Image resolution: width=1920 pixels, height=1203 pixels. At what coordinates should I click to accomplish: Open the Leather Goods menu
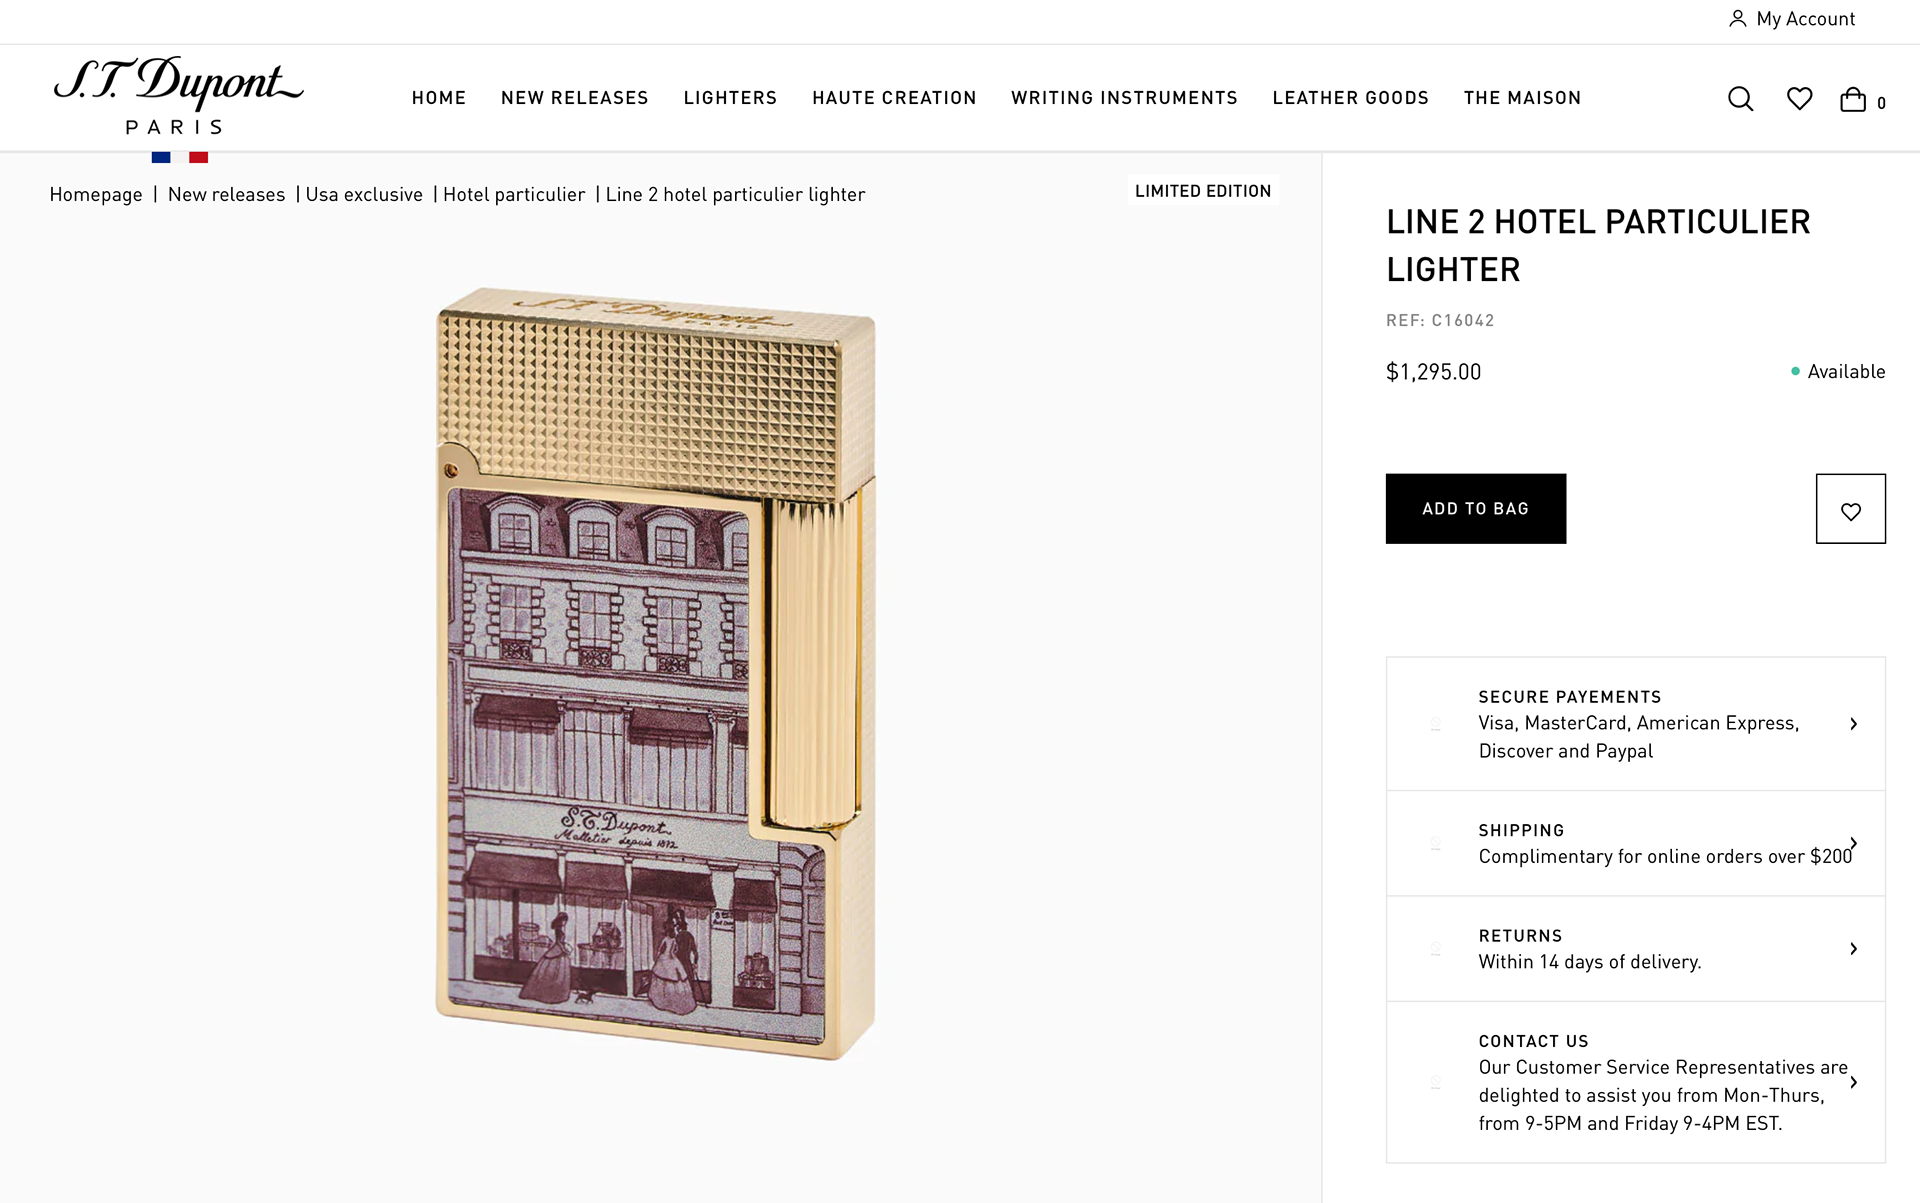(x=1350, y=98)
